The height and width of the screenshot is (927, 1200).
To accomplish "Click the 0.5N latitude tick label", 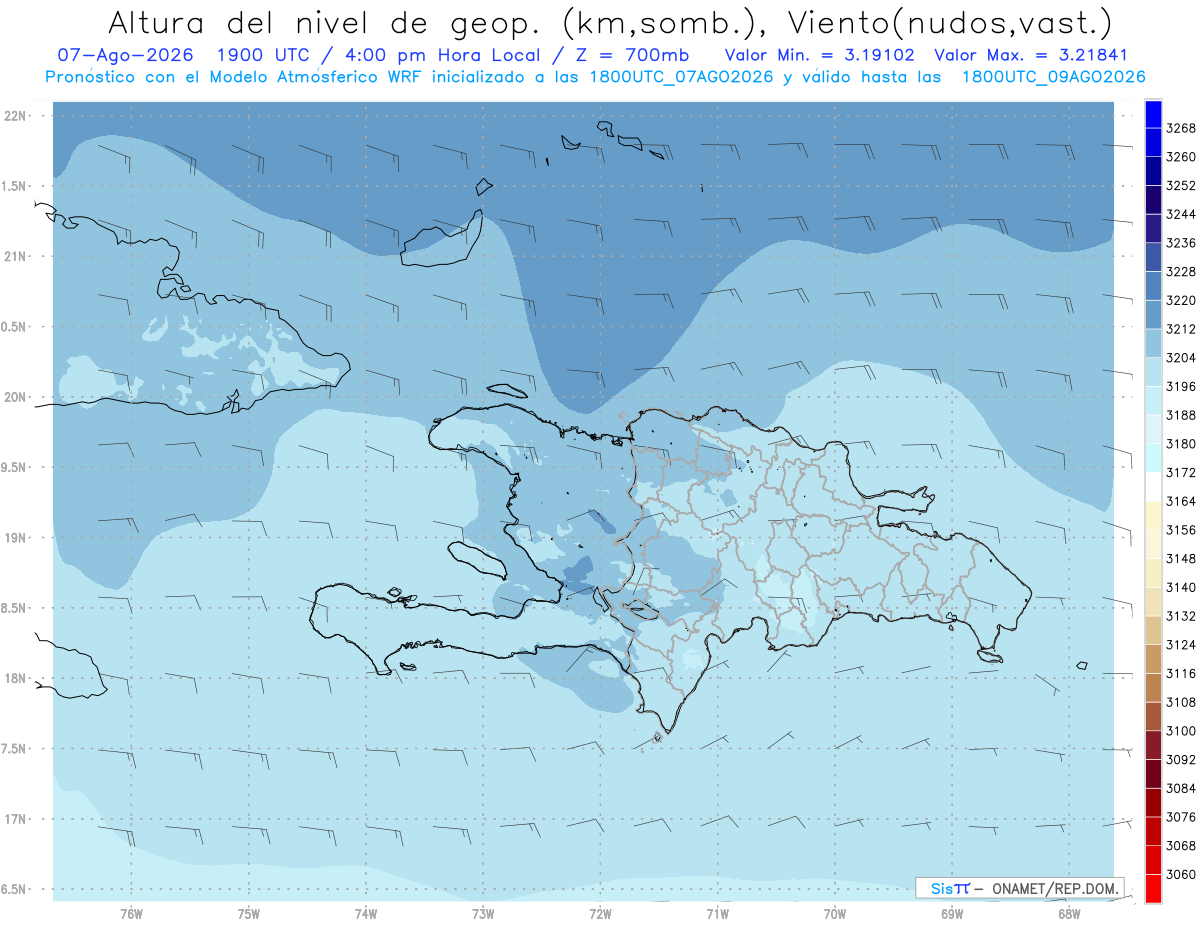I will click(x=13, y=327).
